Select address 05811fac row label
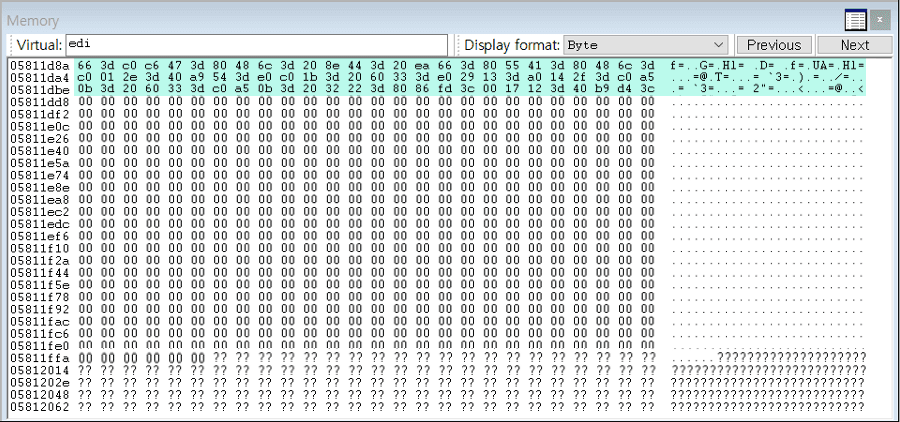 40,321
